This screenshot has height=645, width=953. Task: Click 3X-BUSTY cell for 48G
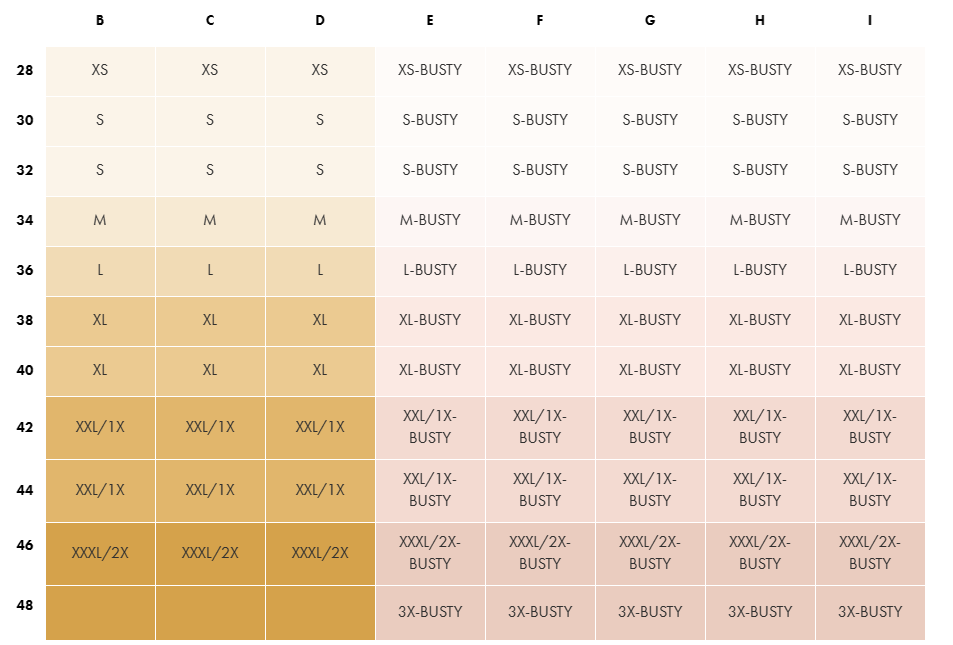click(x=650, y=612)
